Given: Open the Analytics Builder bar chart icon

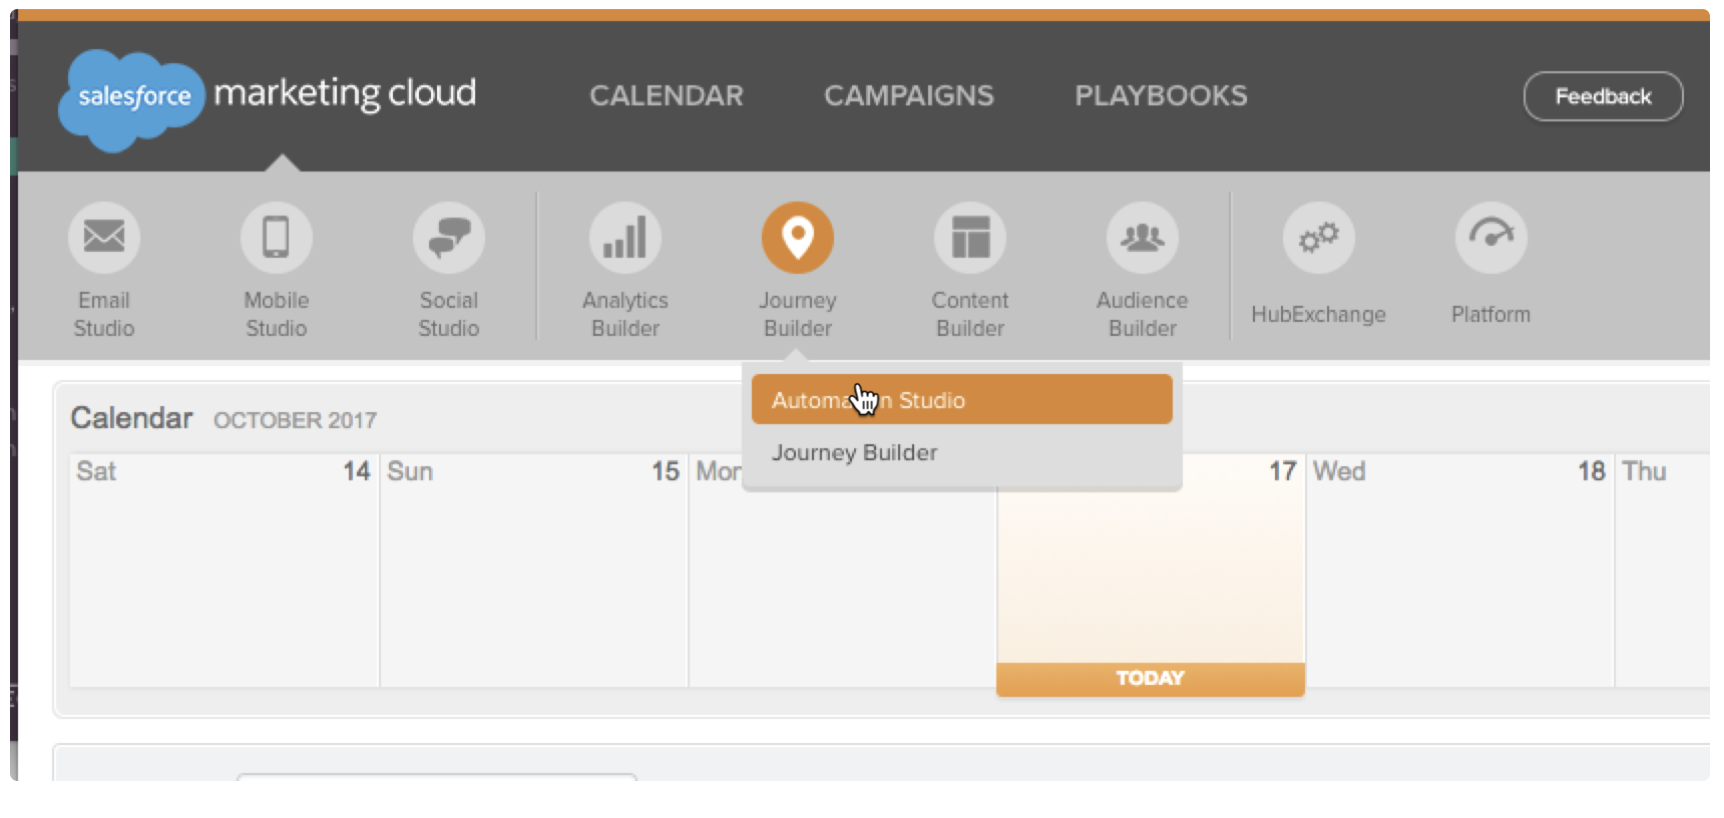Looking at the screenshot, I should [x=625, y=237].
